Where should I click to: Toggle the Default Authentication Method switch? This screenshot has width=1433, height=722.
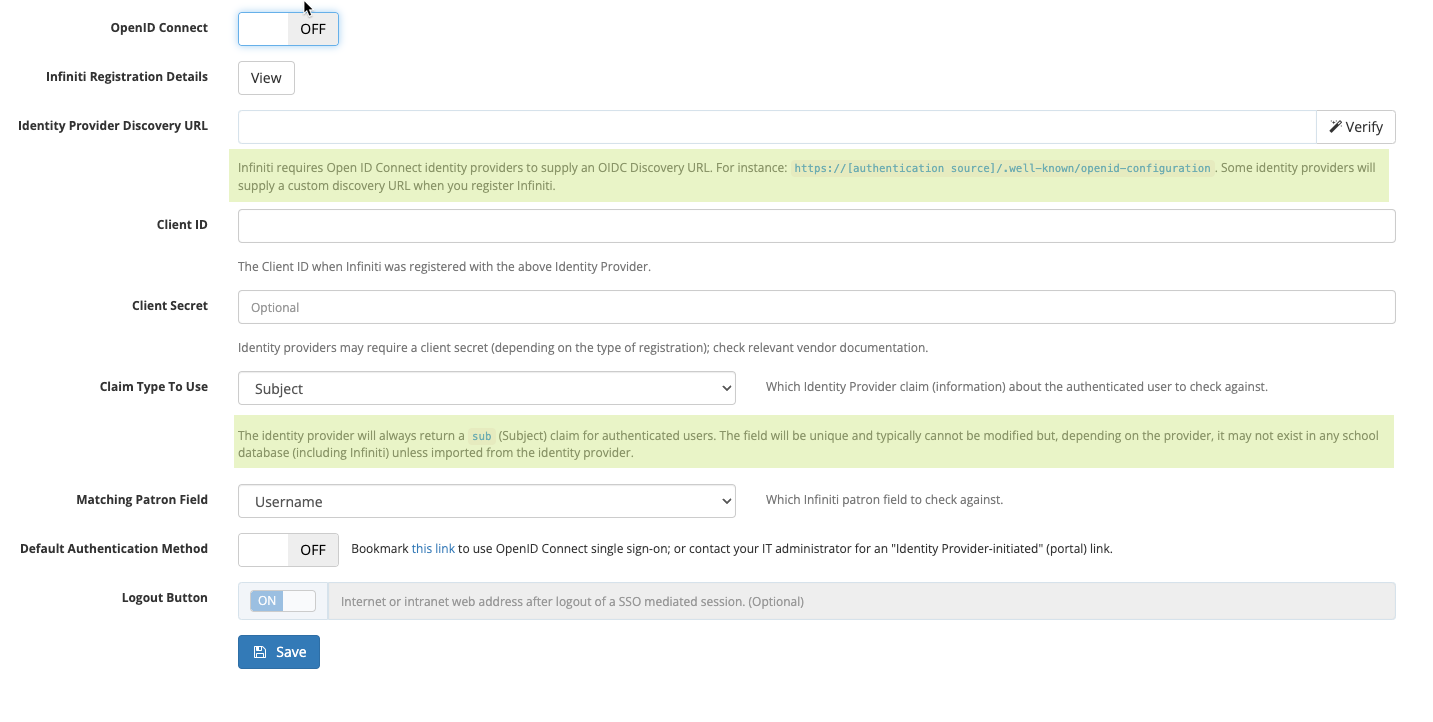288,550
